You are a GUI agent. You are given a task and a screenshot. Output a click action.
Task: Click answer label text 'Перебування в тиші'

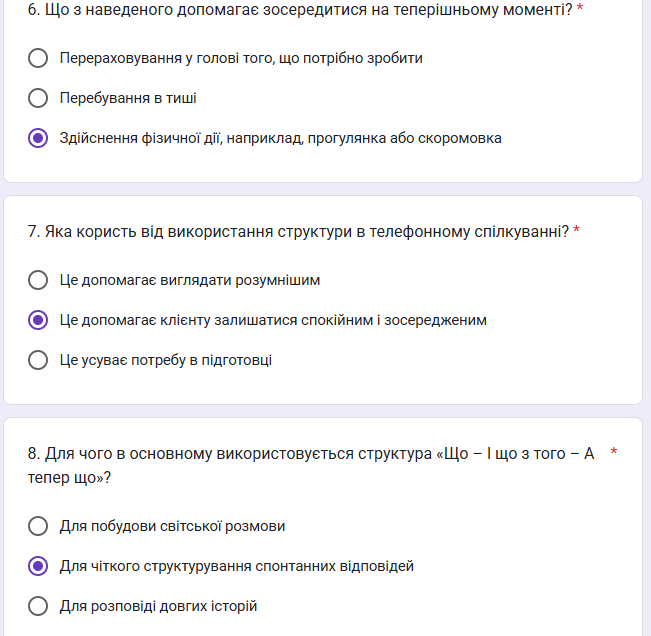click(x=128, y=98)
